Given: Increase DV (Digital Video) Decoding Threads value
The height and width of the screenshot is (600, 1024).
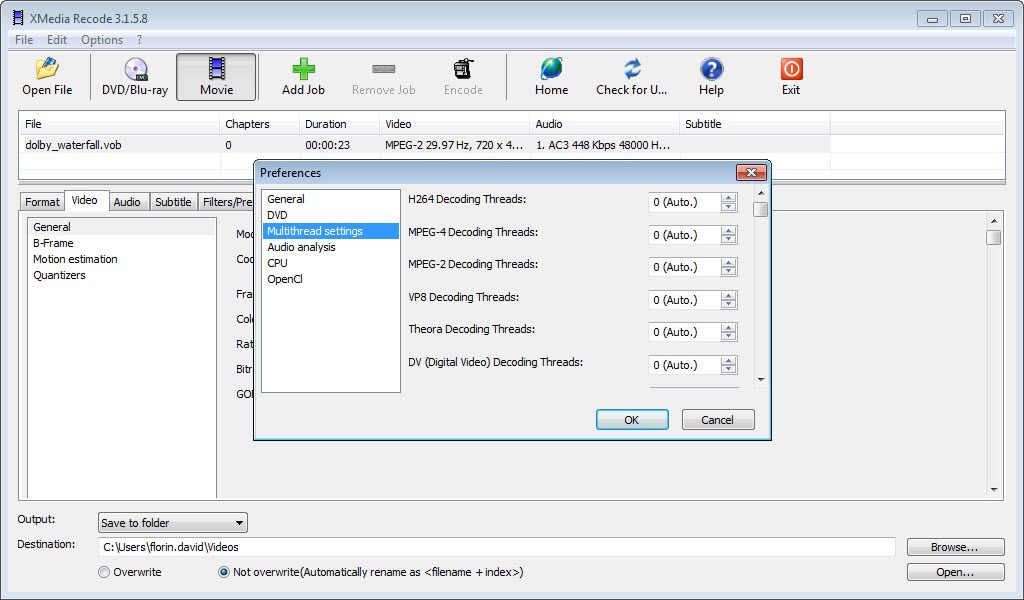Looking at the screenshot, I should (x=728, y=360).
